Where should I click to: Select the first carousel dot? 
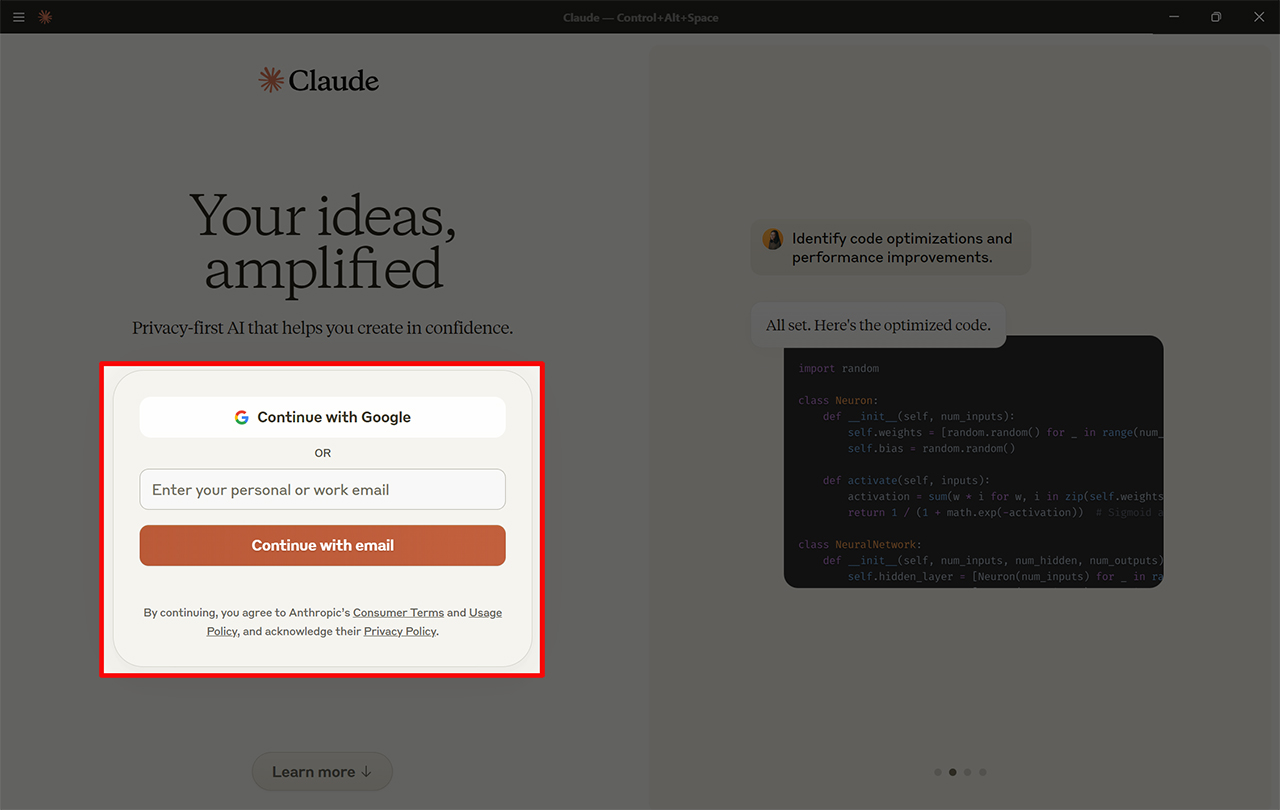pos(937,772)
